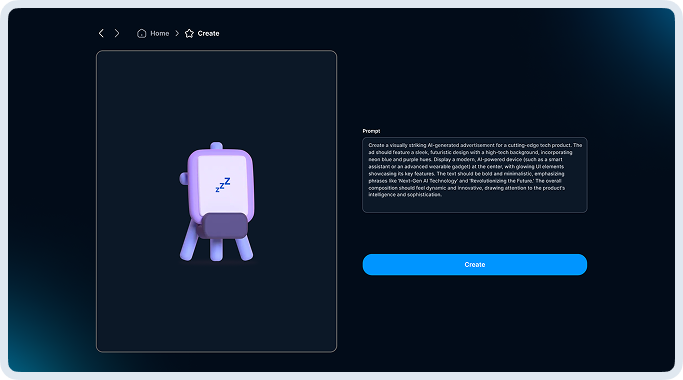The width and height of the screenshot is (683, 380).
Task: Click the dark purple tray on easel
Action: (x=224, y=226)
